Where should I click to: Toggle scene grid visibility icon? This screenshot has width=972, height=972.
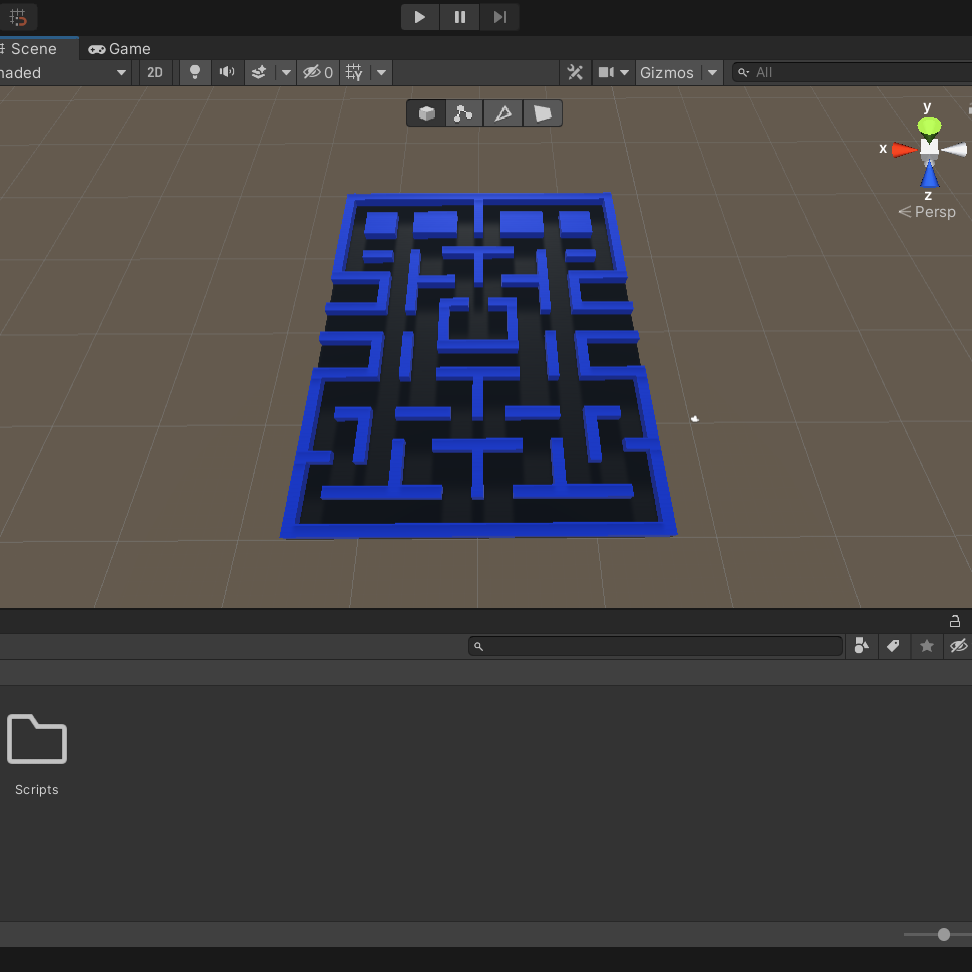(354, 73)
